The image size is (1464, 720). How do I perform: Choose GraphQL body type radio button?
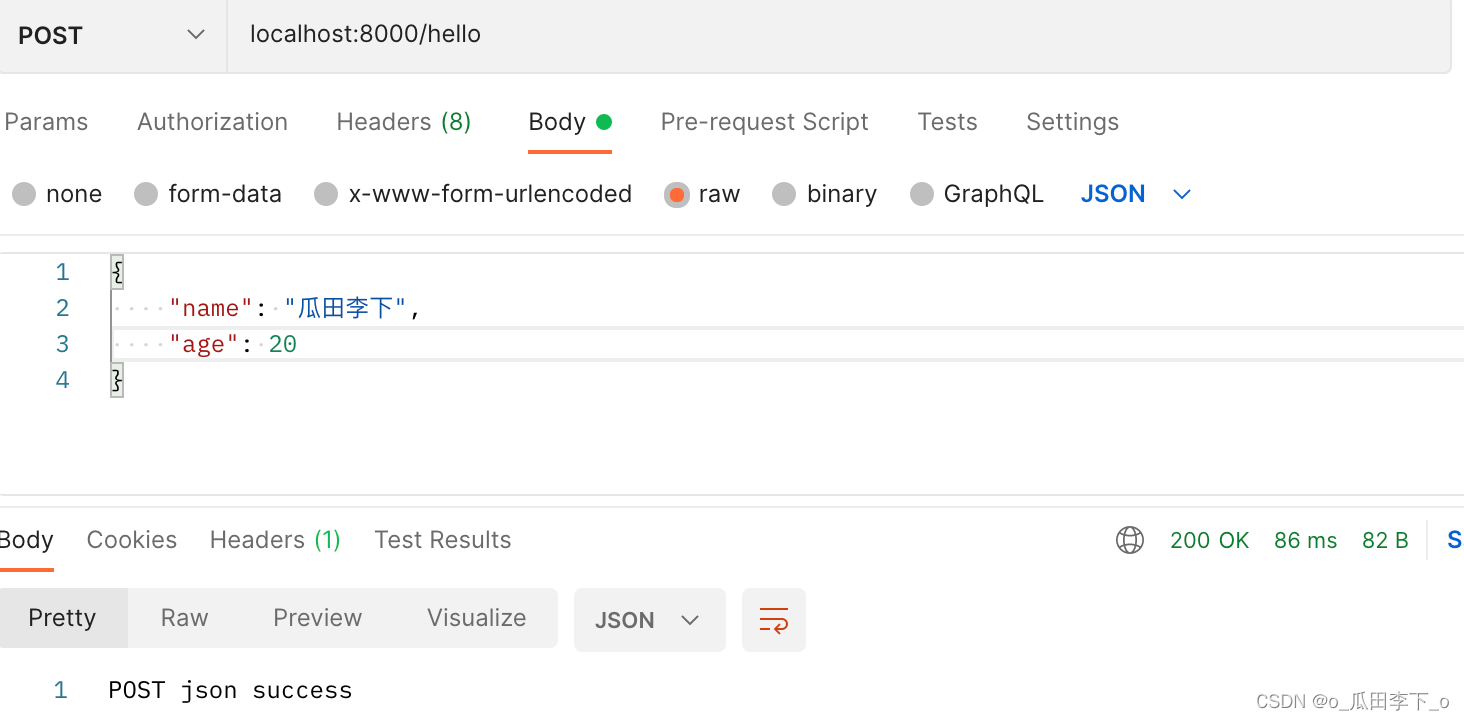[922, 194]
